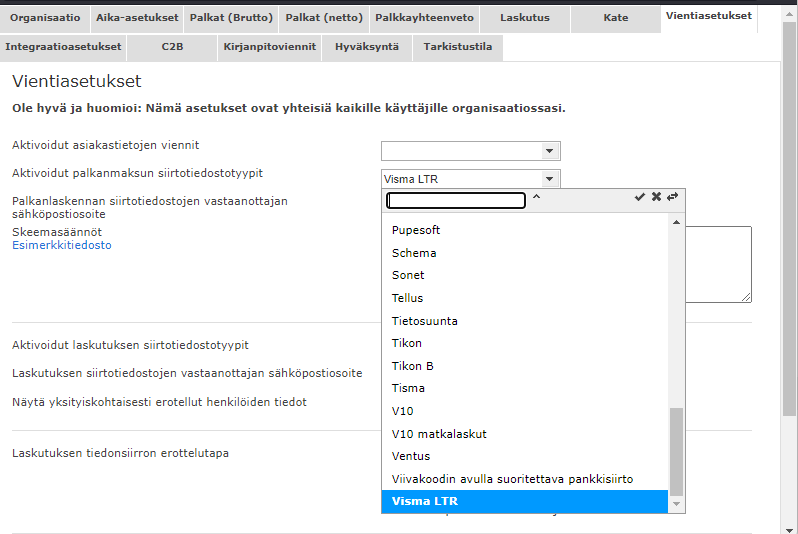
Task: Open the Palkat (Brutto) tab
Action: pos(230,18)
